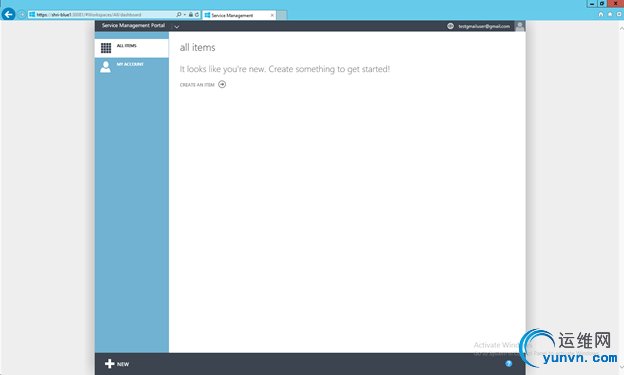Click the My Account person icon
The width and height of the screenshot is (624, 375).
click(x=105, y=66)
